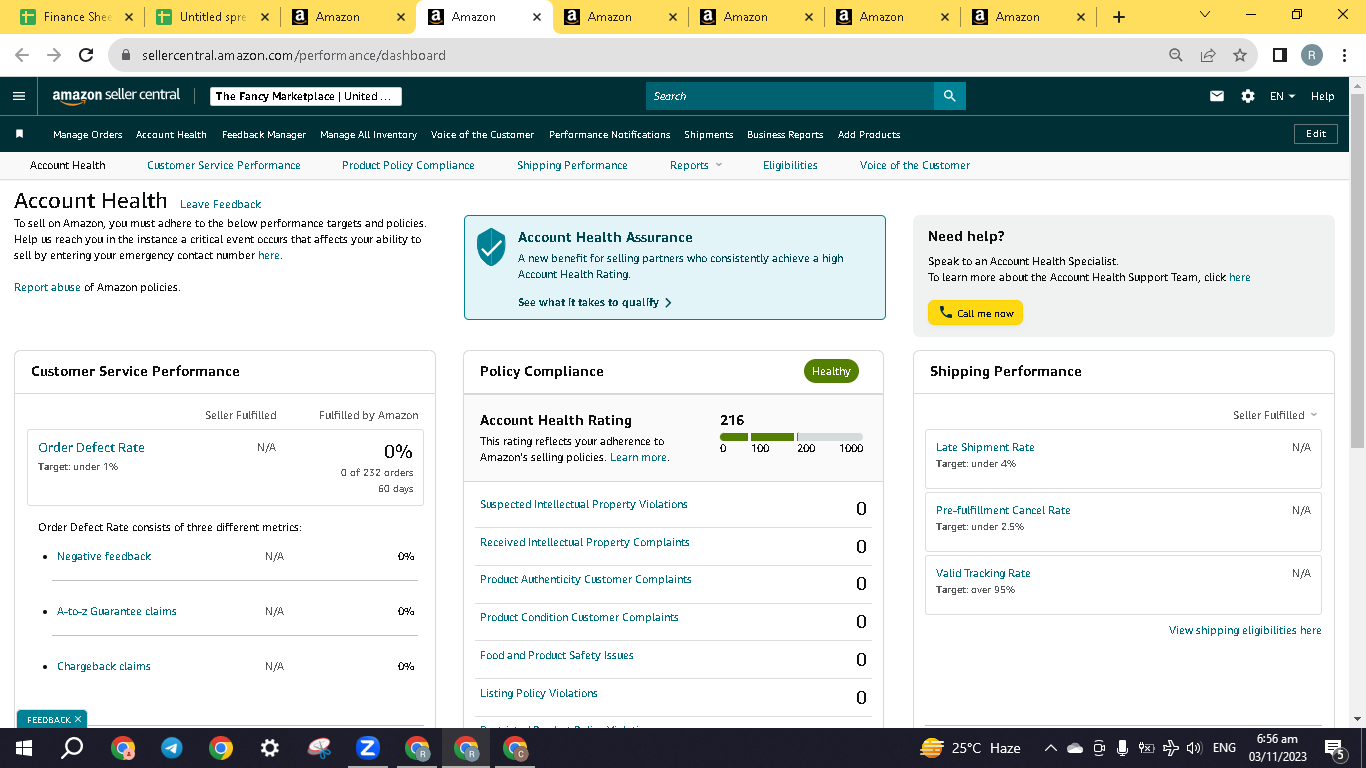Open The Fancy Marketplace account switcher

306,96
